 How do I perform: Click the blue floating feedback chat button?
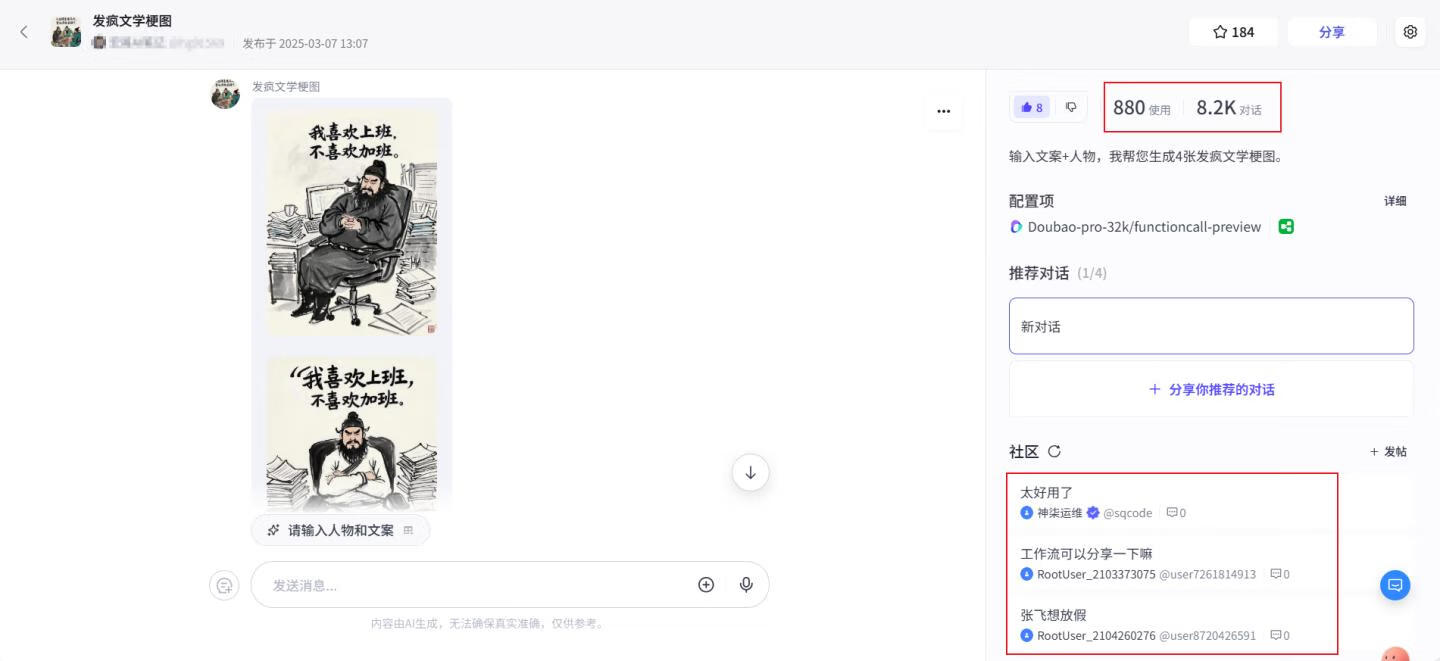click(x=1395, y=585)
